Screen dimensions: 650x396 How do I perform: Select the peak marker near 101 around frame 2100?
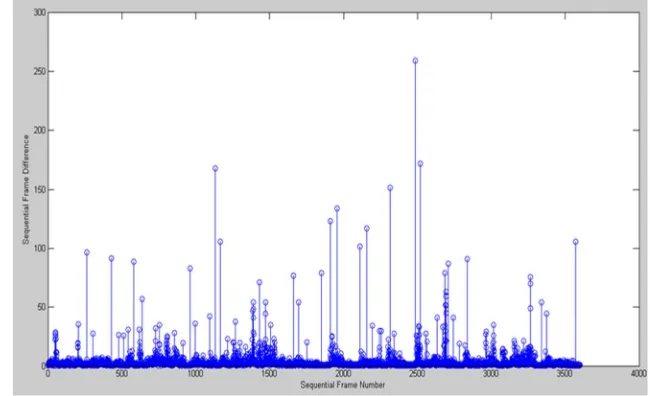360,247
